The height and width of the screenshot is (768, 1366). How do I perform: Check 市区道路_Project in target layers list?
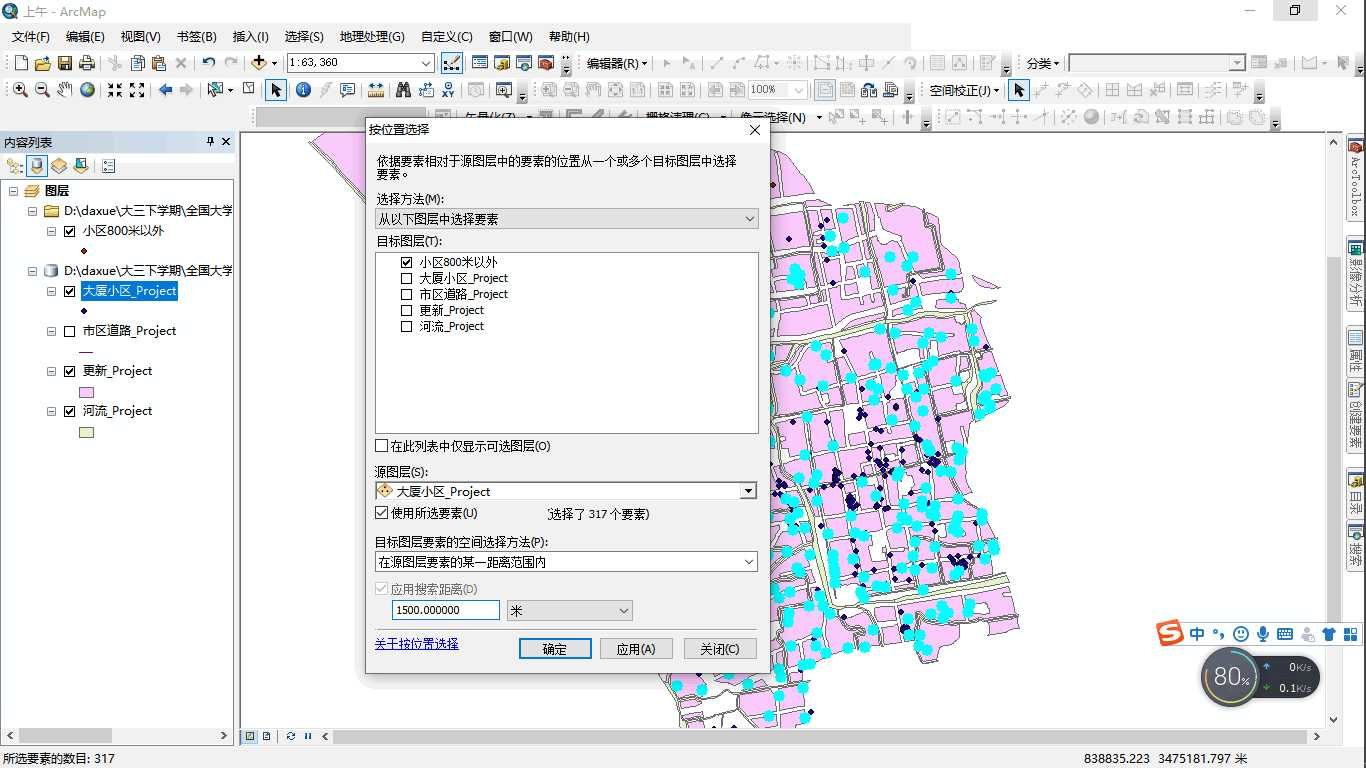pyautogui.click(x=406, y=294)
